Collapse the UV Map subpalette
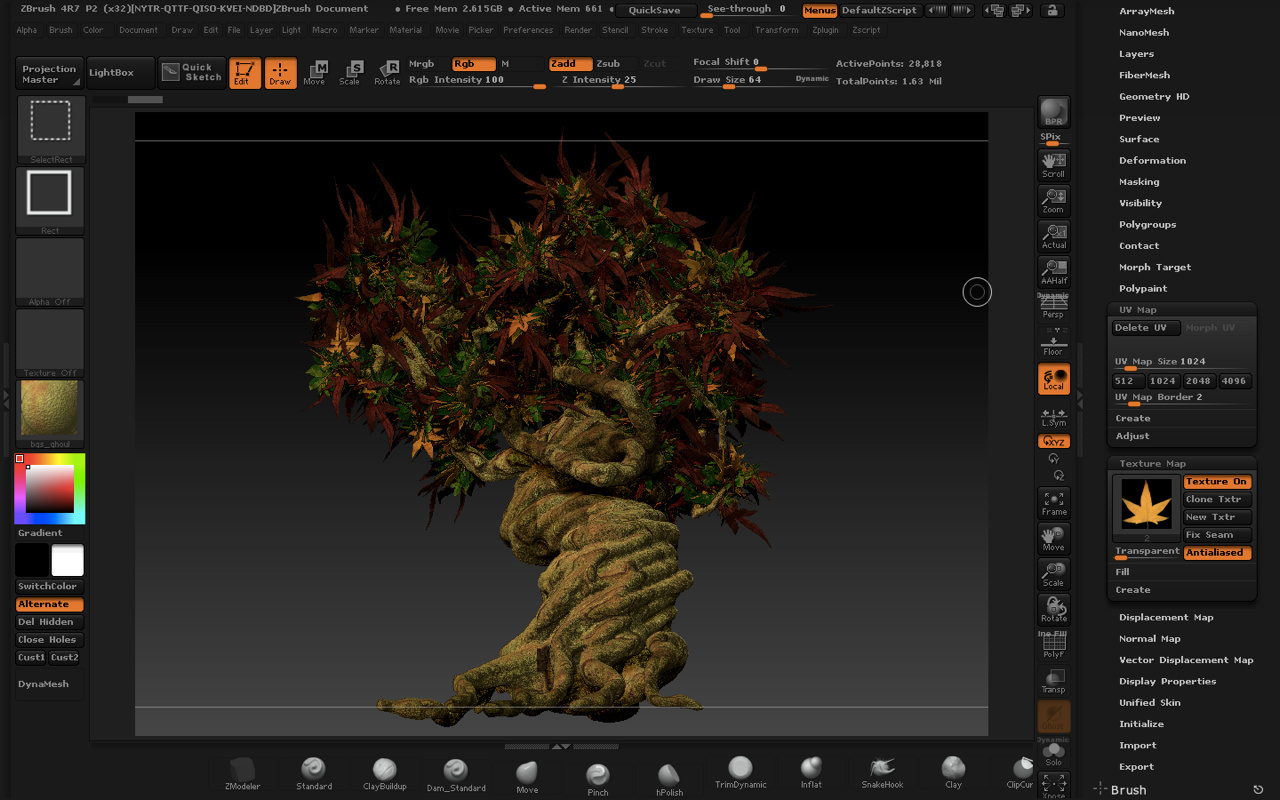The image size is (1280, 800). click(1138, 310)
